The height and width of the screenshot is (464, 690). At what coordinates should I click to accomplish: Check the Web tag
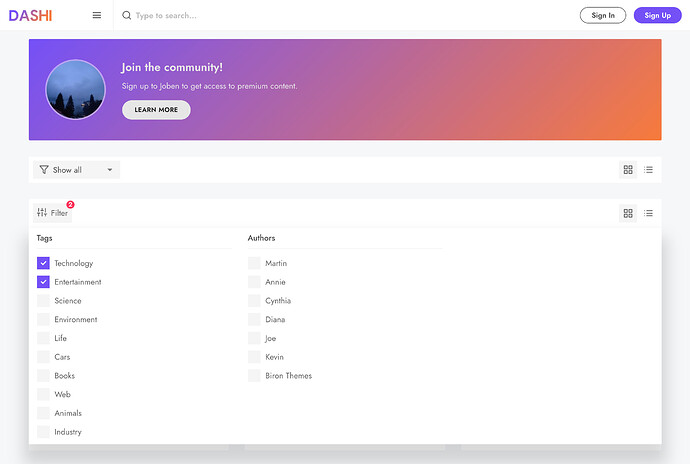click(x=43, y=394)
